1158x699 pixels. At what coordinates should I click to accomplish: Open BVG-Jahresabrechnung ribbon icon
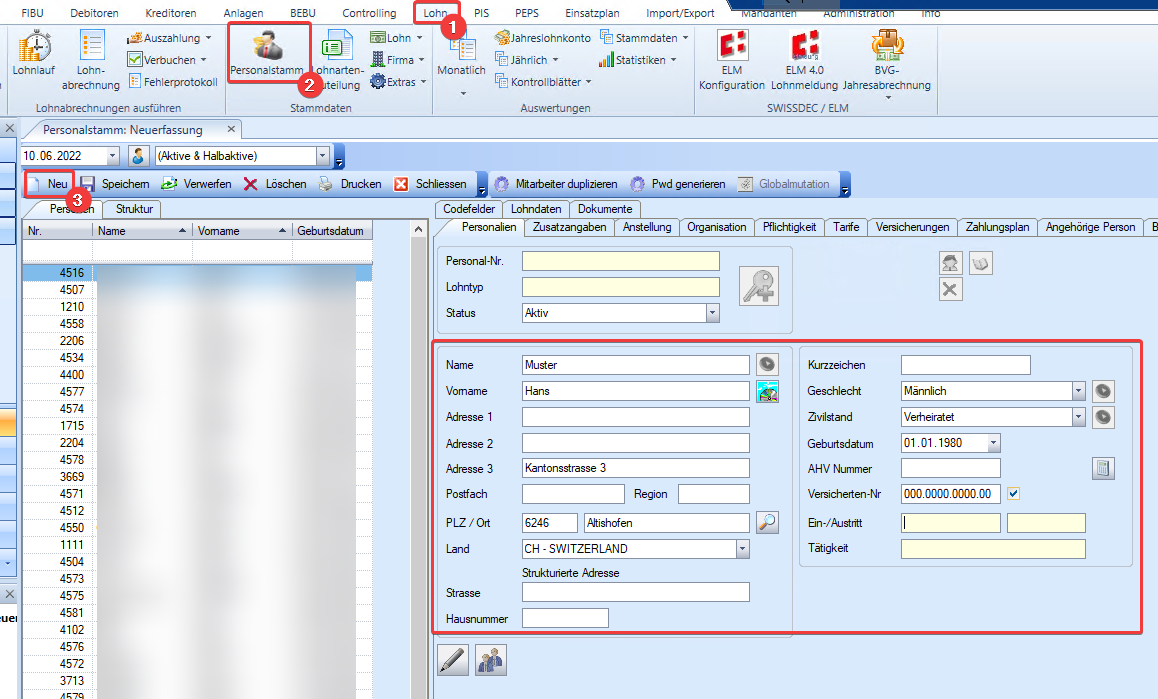pyautogui.click(x=886, y=60)
